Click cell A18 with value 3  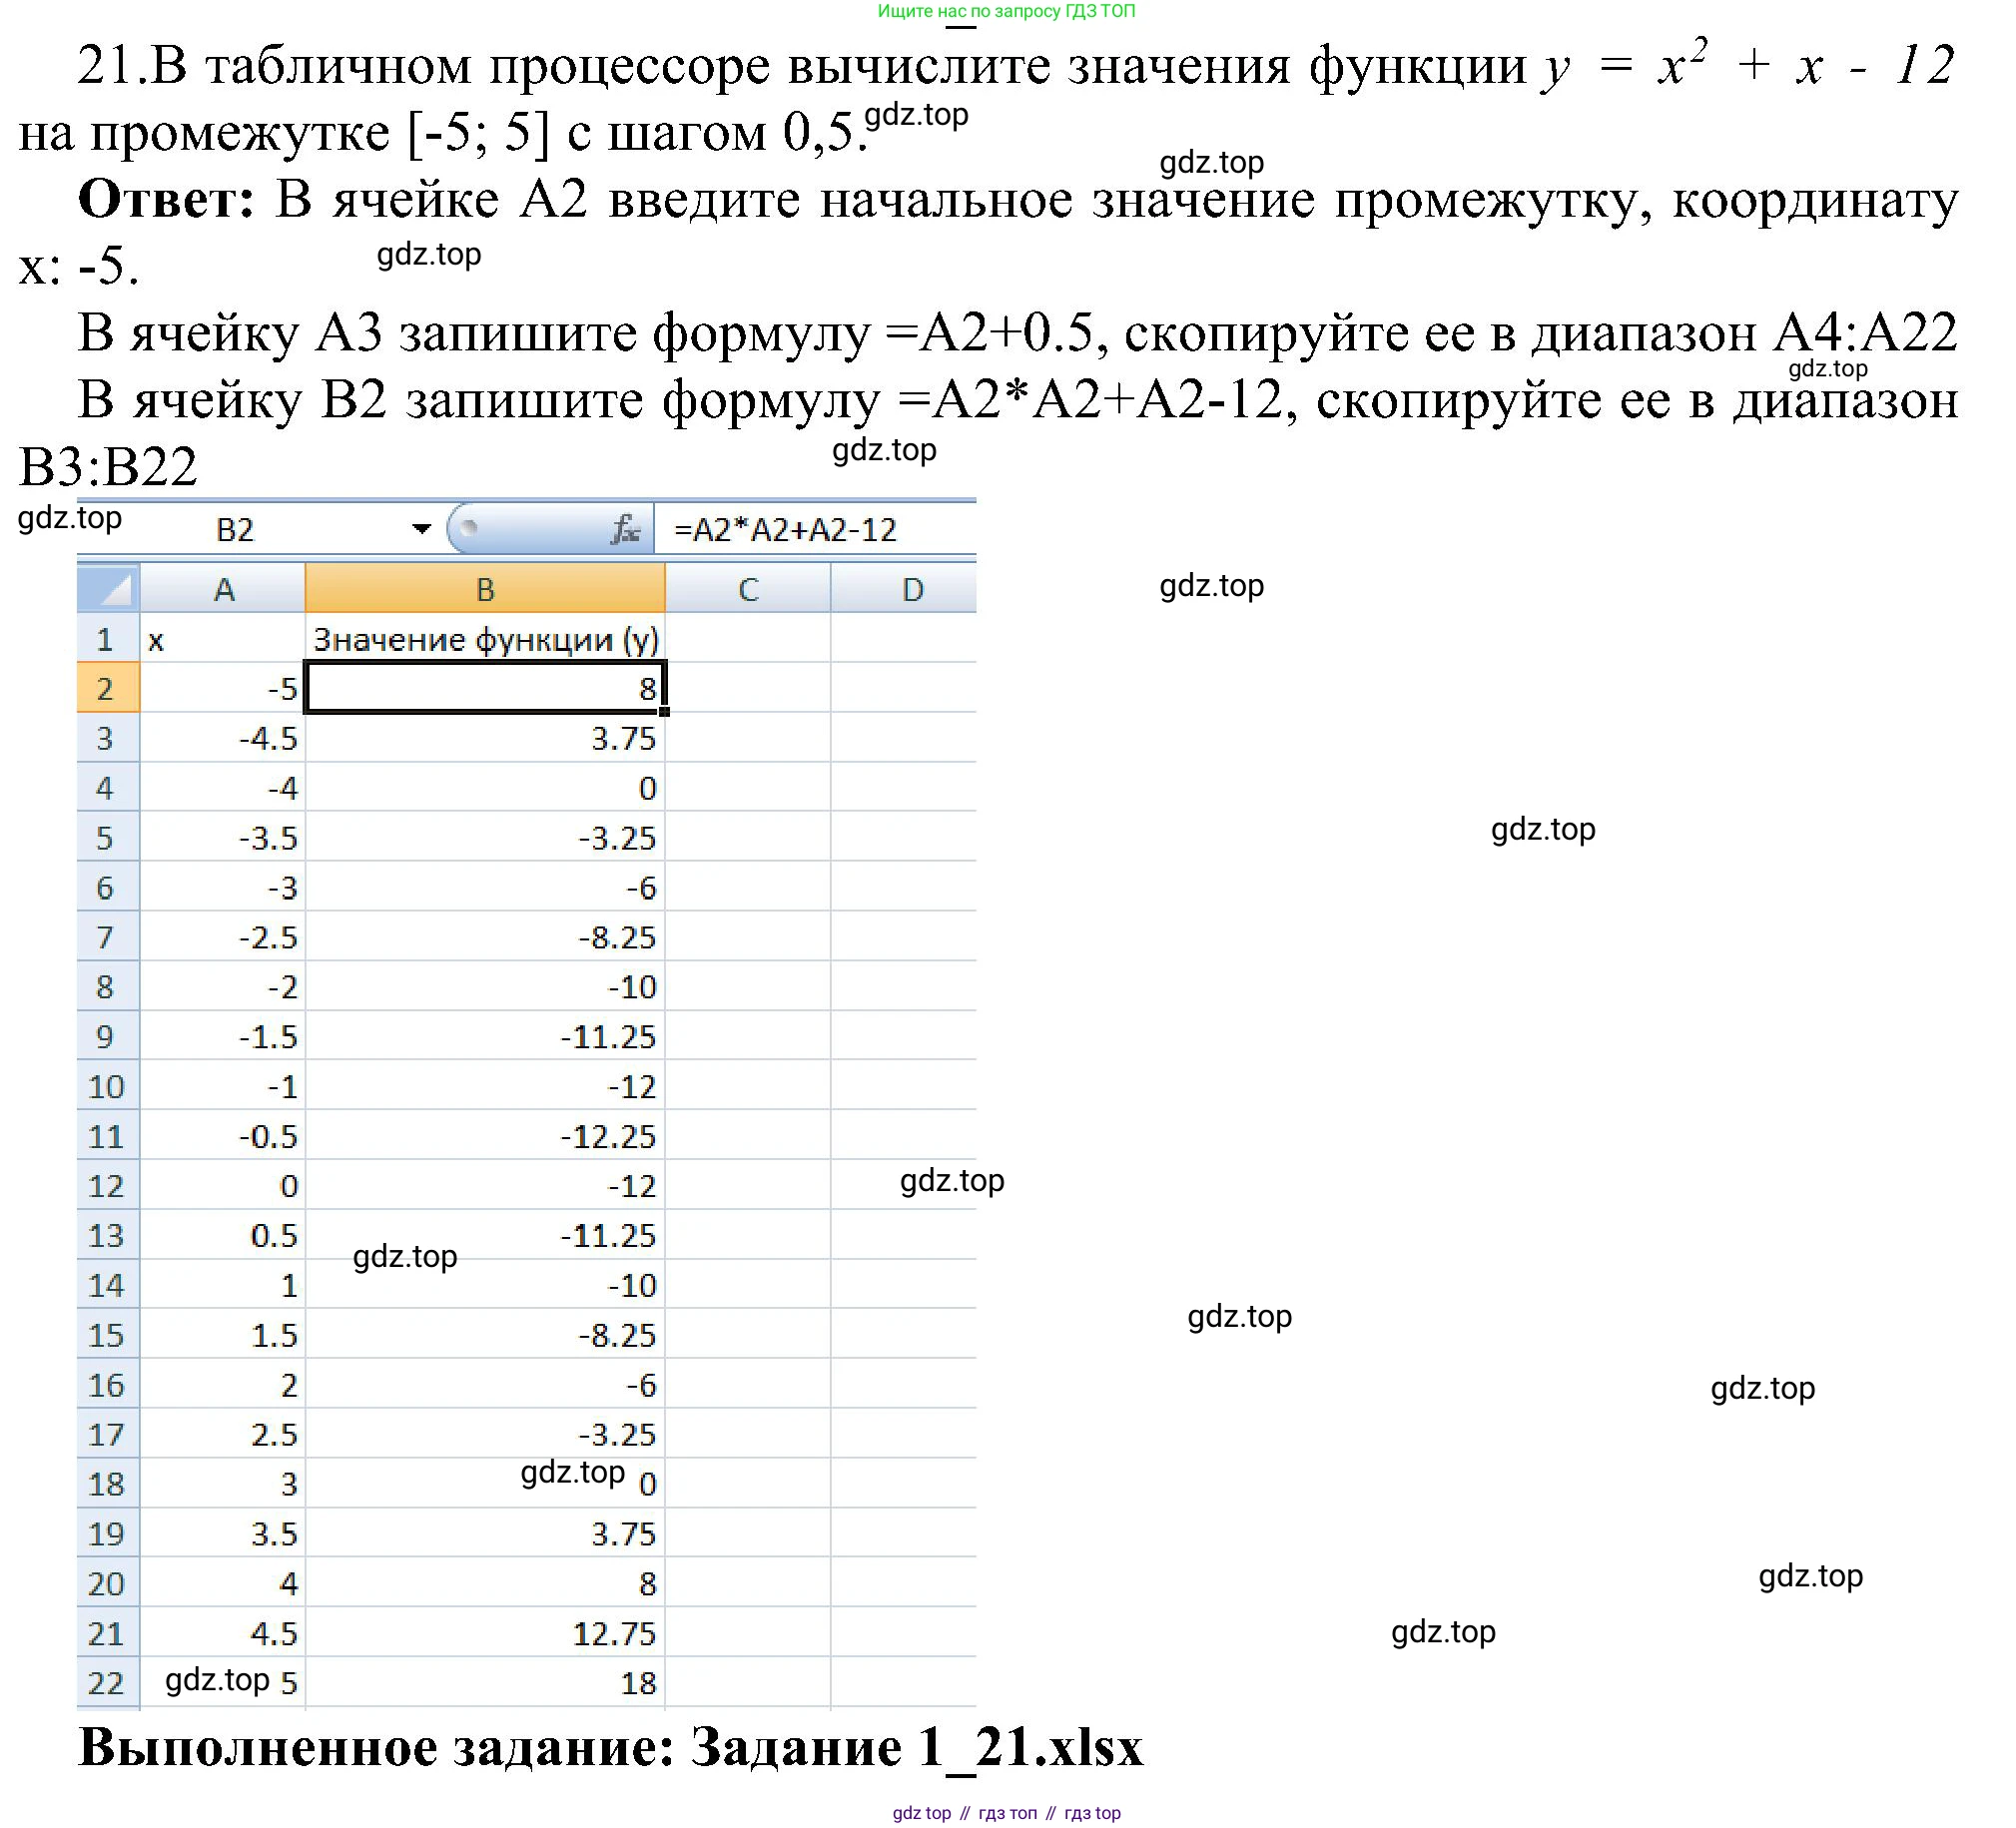(x=223, y=1484)
